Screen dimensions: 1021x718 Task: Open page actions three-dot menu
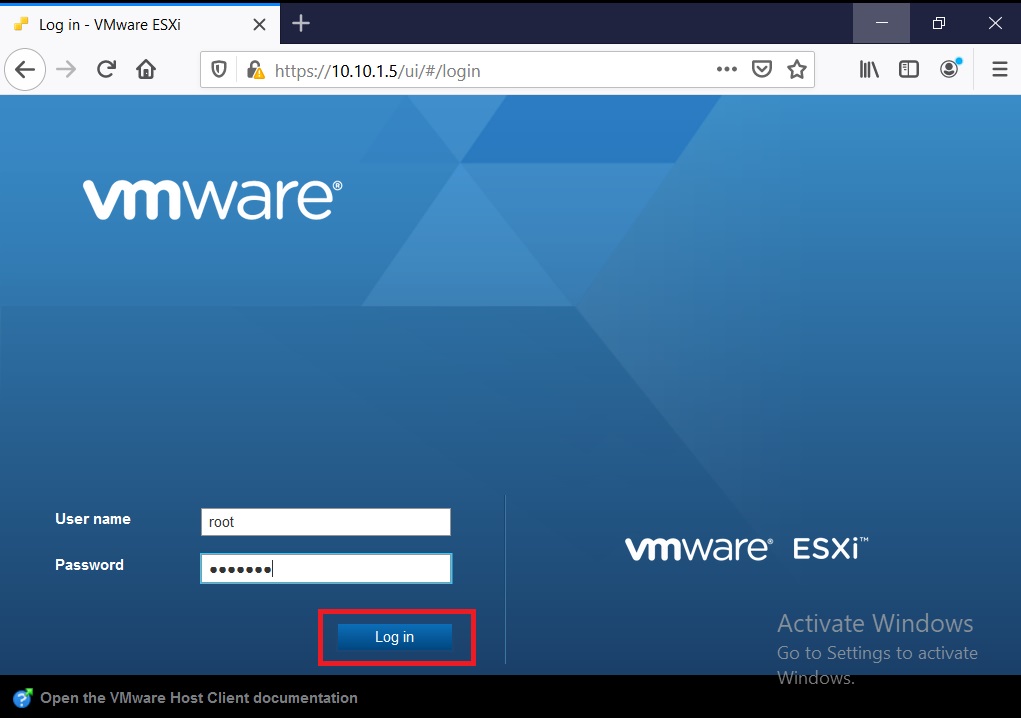727,69
